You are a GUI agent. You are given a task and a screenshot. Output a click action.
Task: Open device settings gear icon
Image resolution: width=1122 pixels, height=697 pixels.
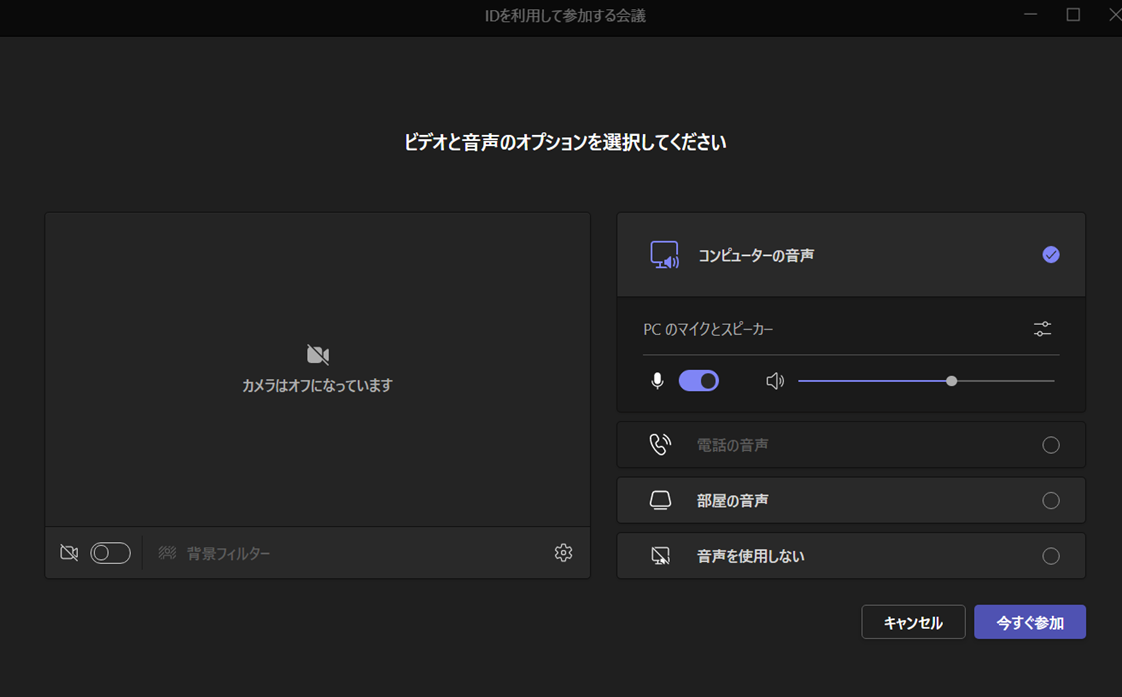click(563, 552)
